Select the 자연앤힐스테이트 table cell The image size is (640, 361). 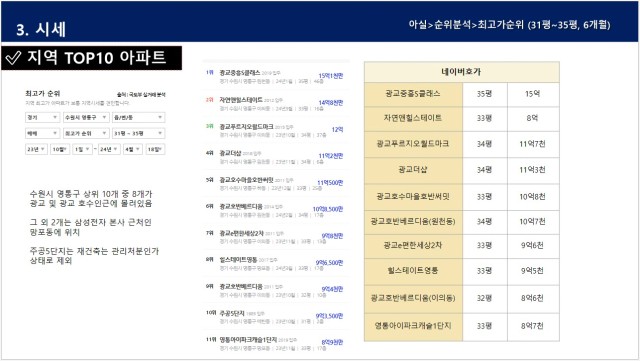tap(413, 119)
